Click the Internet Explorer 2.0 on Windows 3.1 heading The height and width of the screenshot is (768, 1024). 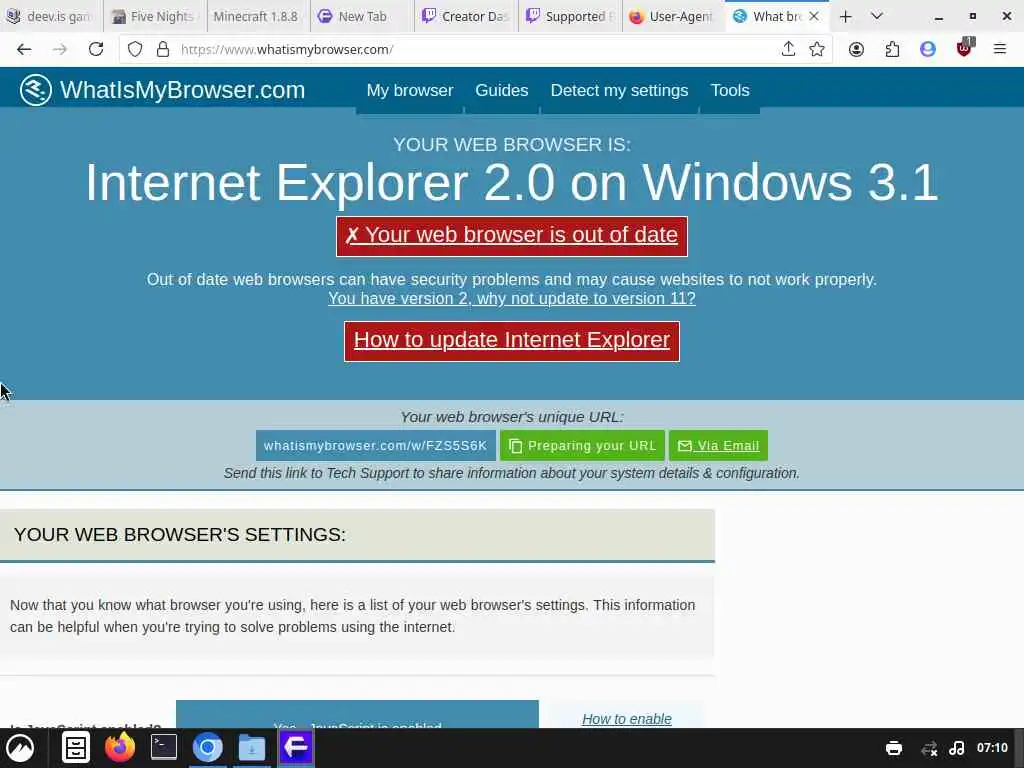pos(512,182)
